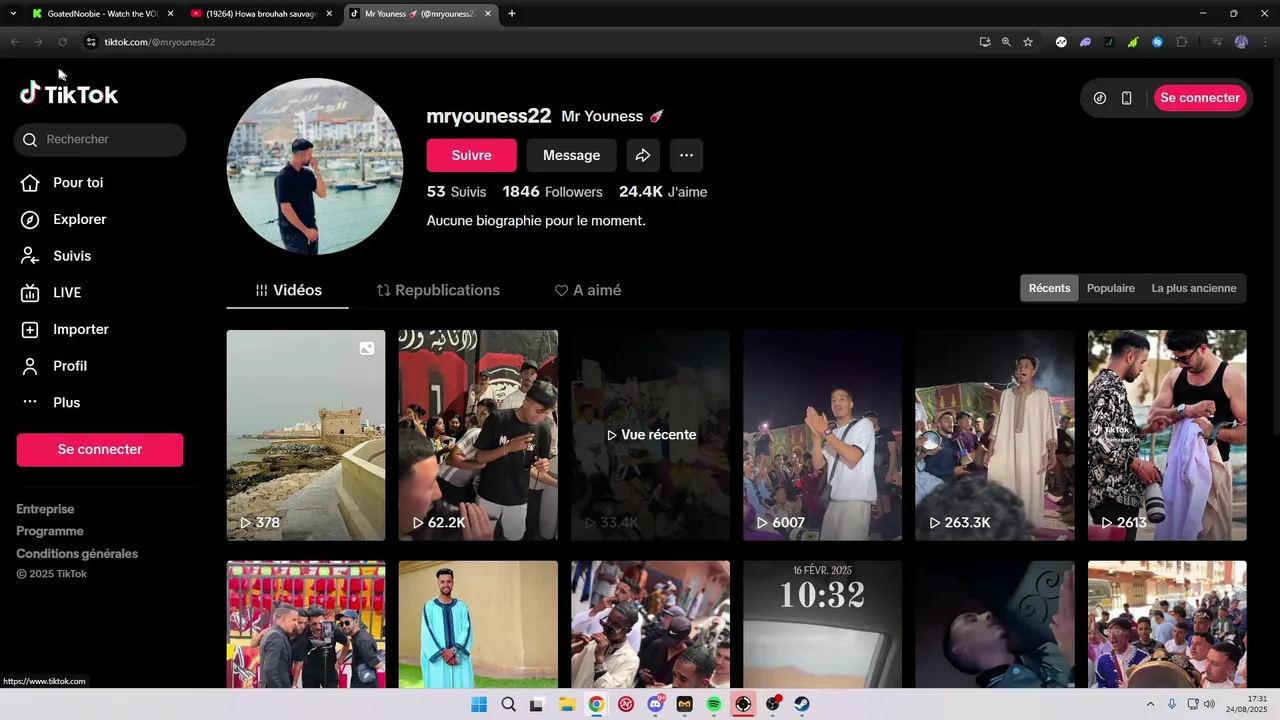Image resolution: width=1280 pixels, height=720 pixels.
Task: Open a new browser tab
Action: click(512, 14)
